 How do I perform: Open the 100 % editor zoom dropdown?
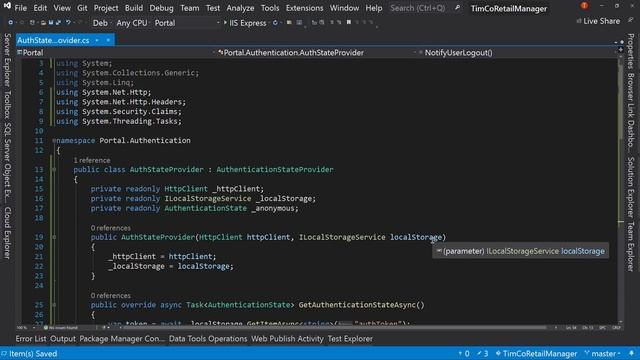27,327
